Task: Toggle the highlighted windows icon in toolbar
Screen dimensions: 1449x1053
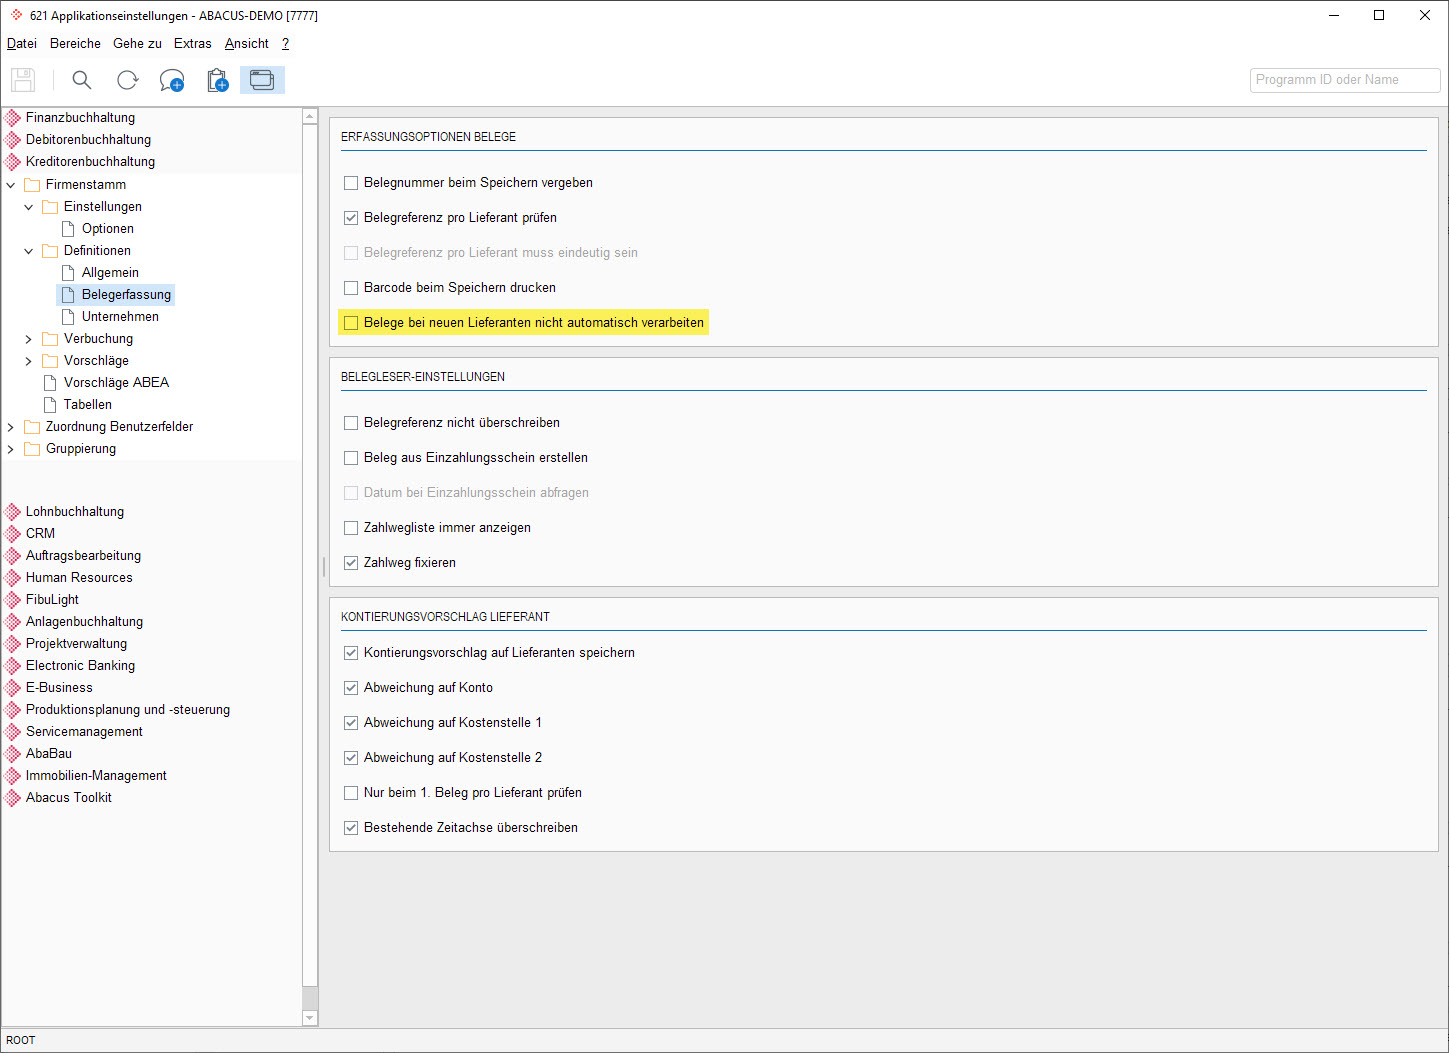Action: 262,80
